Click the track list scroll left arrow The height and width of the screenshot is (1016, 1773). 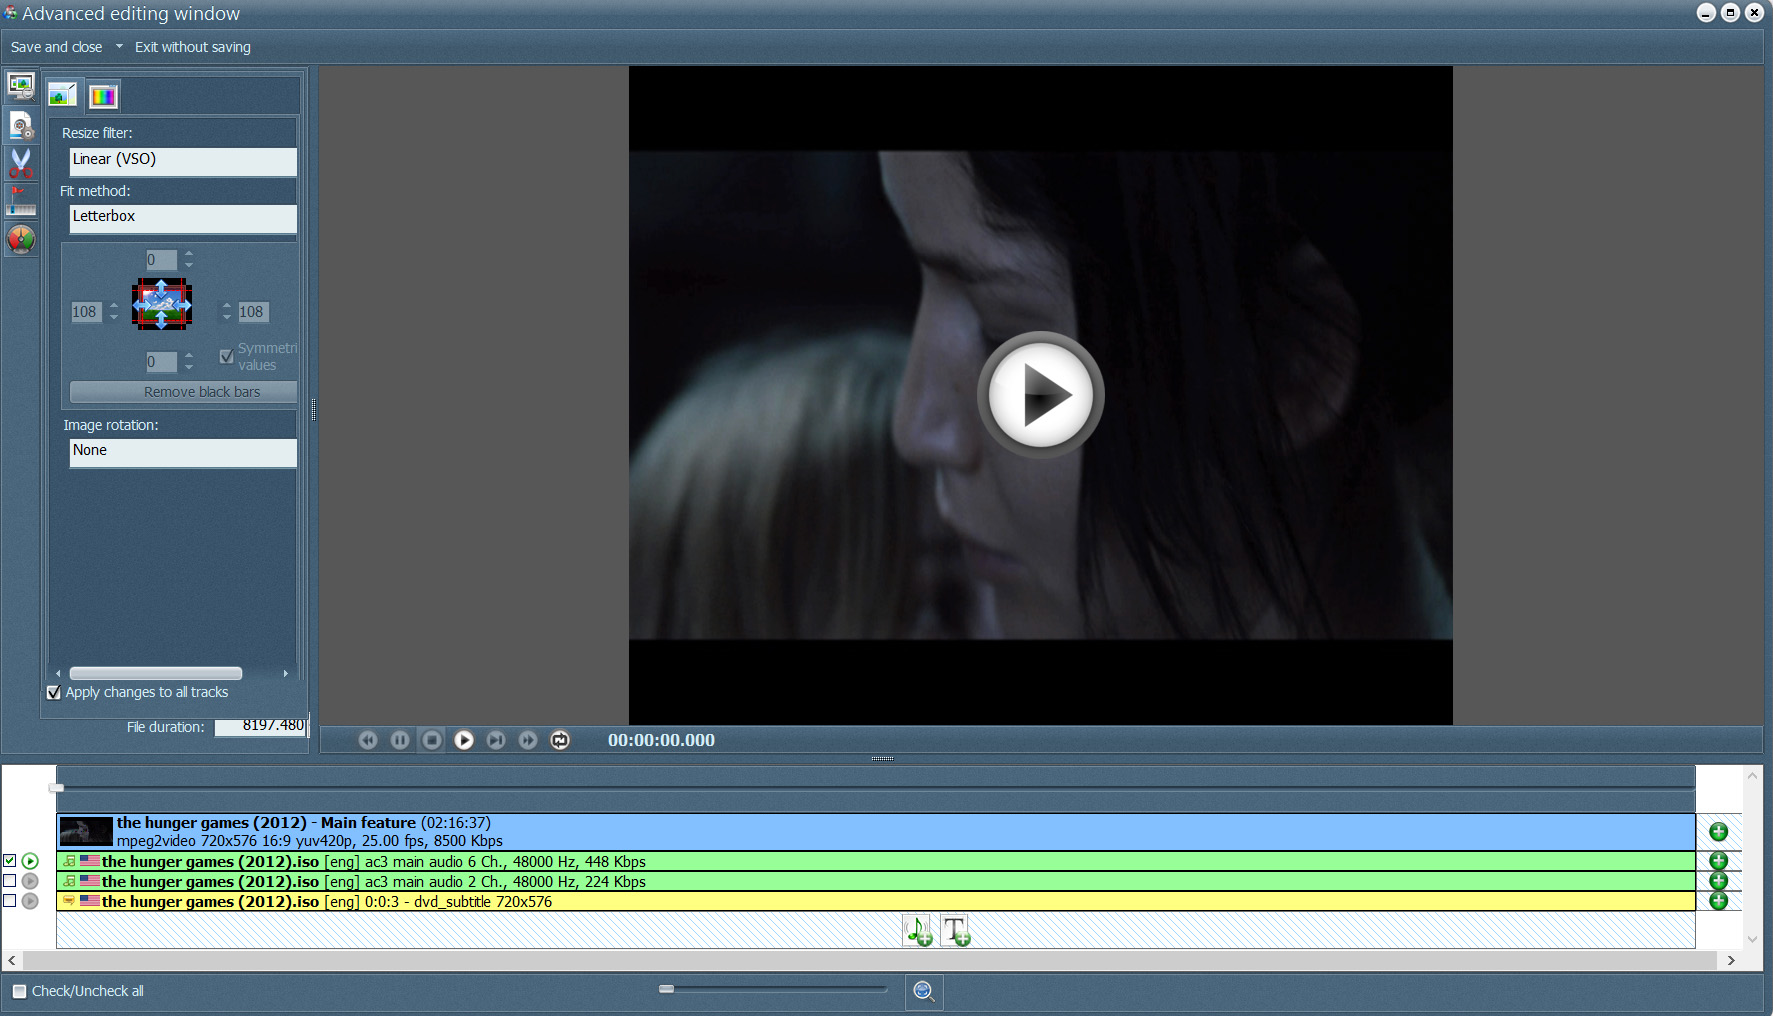coord(12,960)
